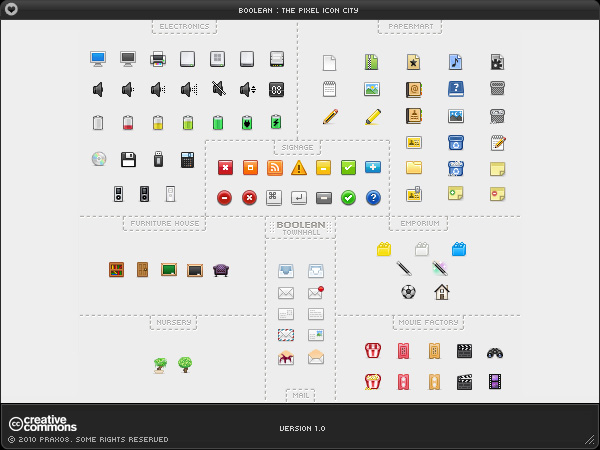
Task: Click the blue question mark circle
Action: pyautogui.click(x=373, y=198)
